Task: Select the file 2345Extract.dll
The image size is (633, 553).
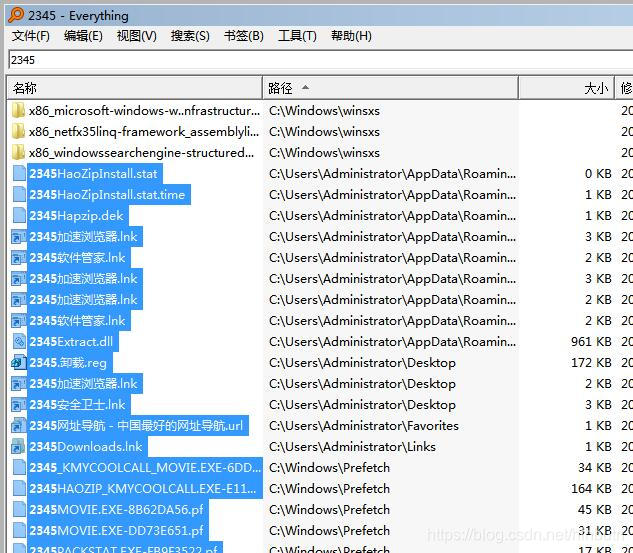Action: (x=71, y=341)
